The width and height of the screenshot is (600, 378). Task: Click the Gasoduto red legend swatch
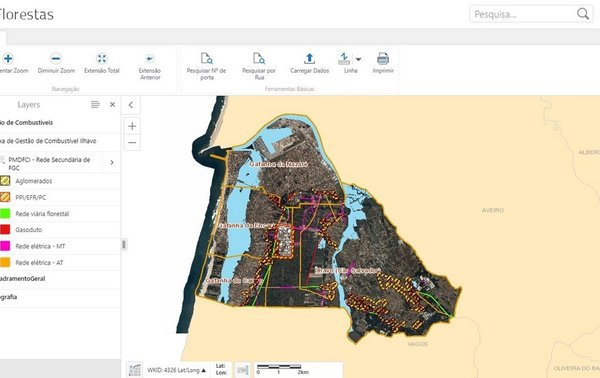pos(5,230)
